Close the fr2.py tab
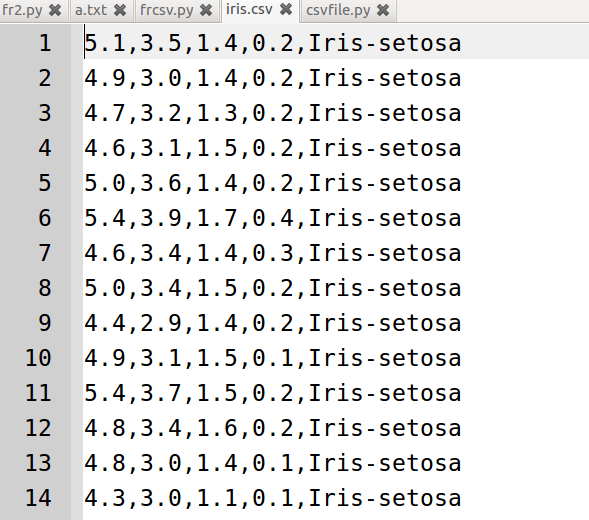 [x=55, y=10]
